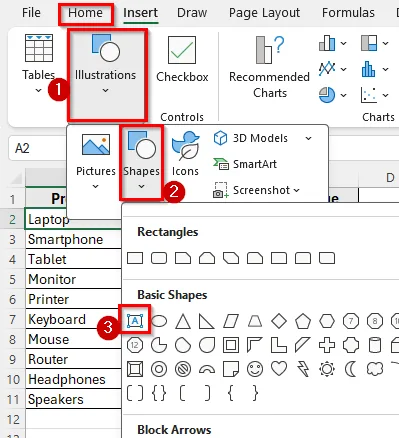Select the plain Rectangle shape
399x438 pixels.
click(x=135, y=258)
